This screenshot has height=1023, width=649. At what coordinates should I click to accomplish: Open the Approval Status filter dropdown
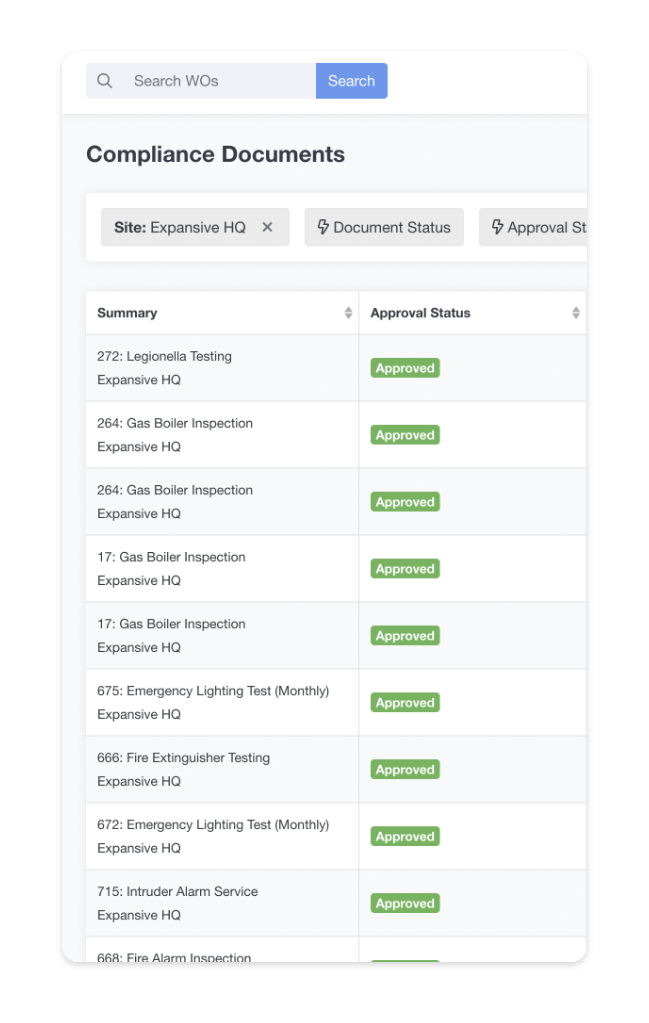[533, 227]
